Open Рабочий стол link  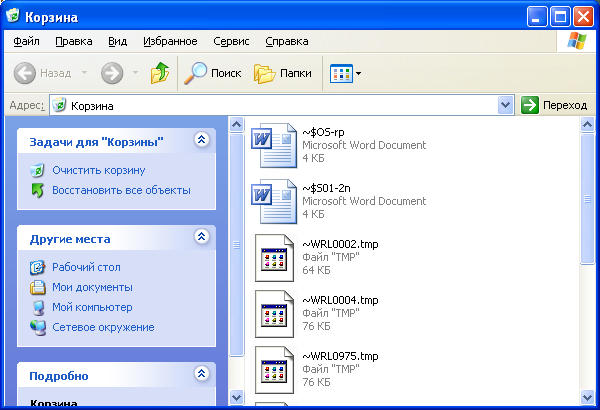tap(86, 267)
